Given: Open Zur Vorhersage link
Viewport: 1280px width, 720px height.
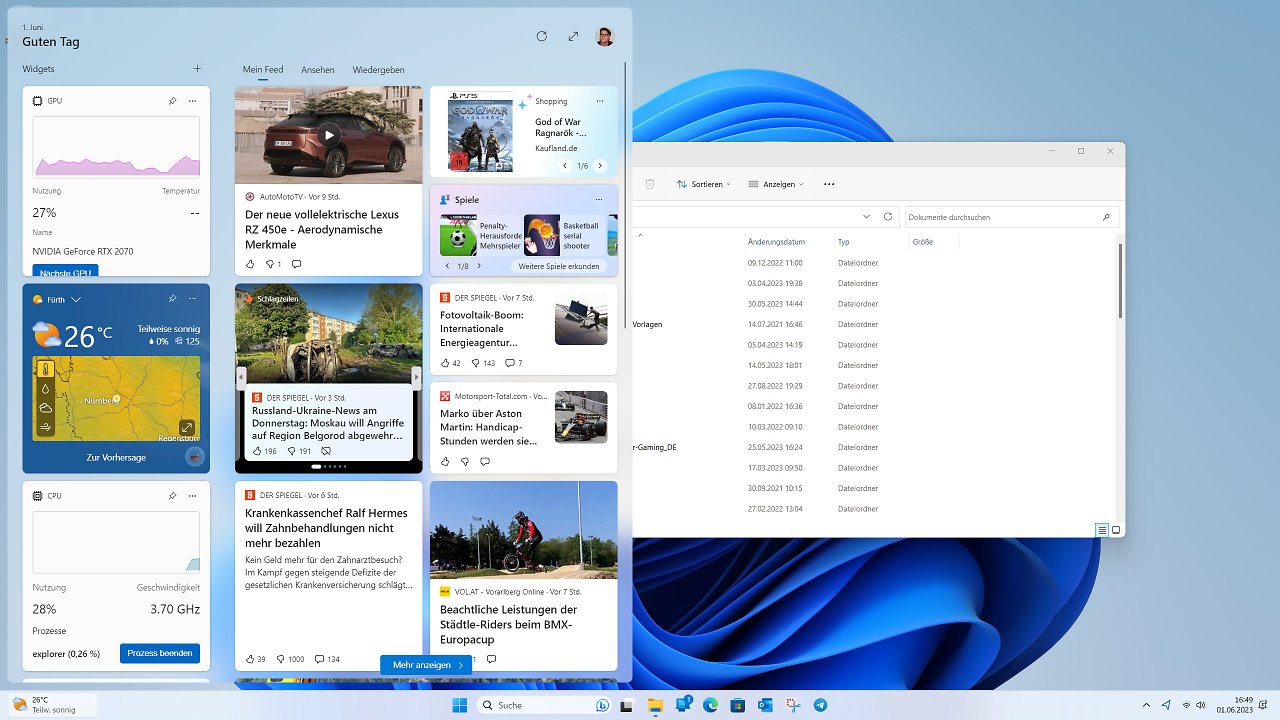Looking at the screenshot, I should (x=116, y=457).
